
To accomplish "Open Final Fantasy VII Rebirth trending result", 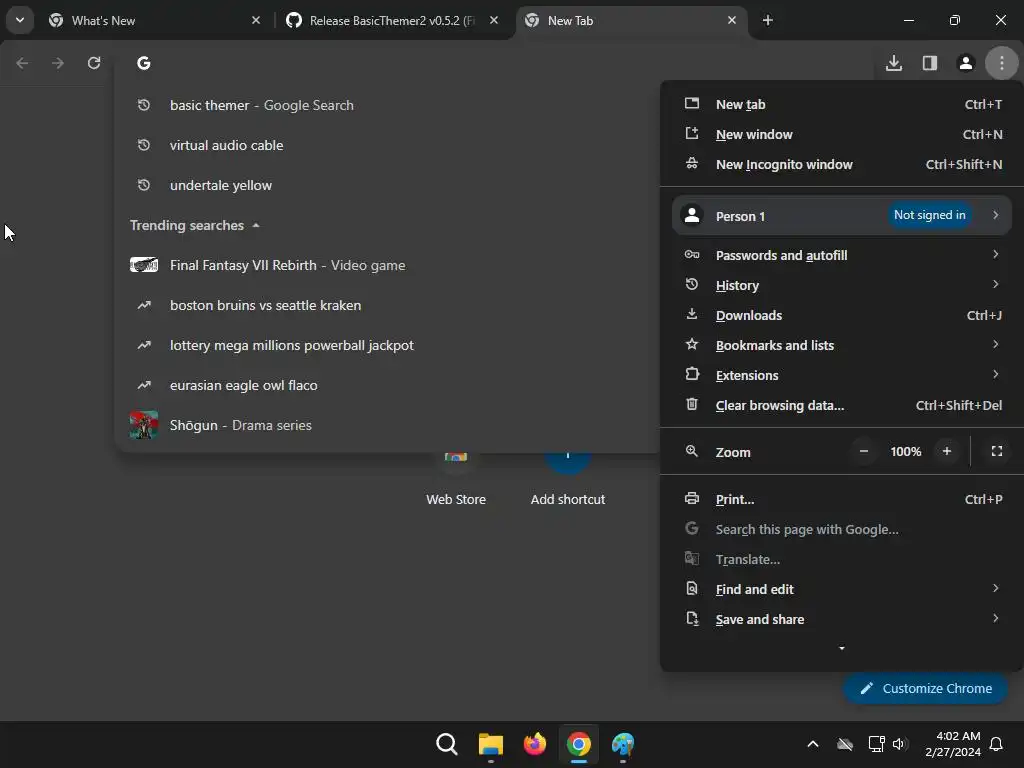I will click(x=387, y=265).
